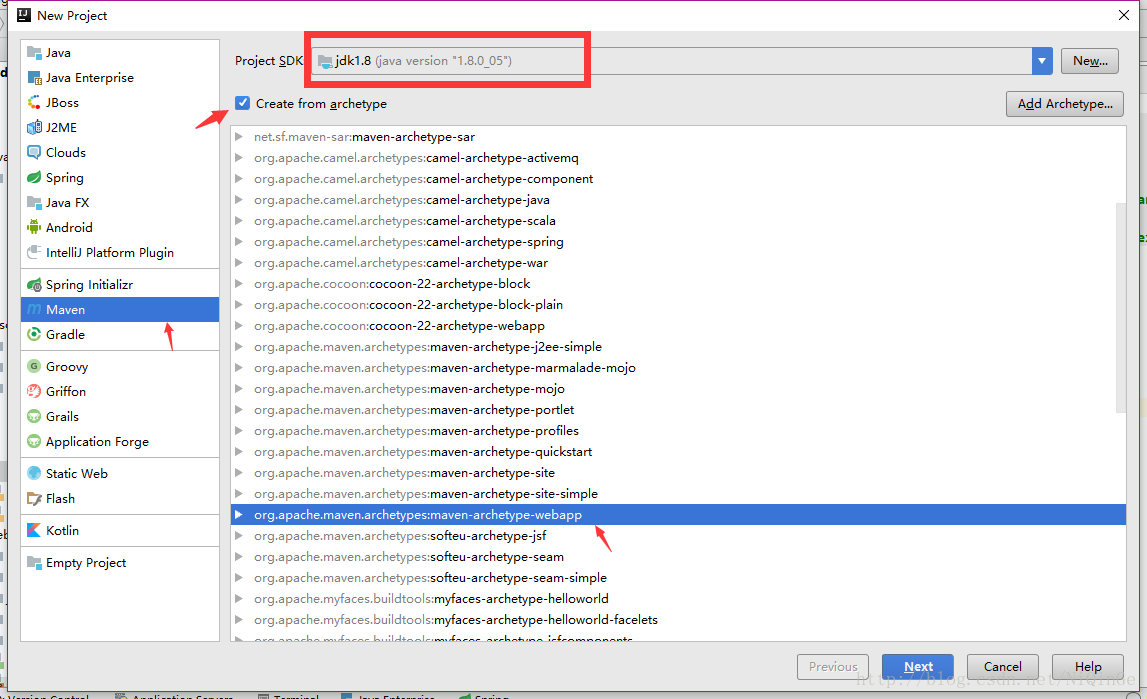Click the Java FX folder icon

[x=34, y=203]
